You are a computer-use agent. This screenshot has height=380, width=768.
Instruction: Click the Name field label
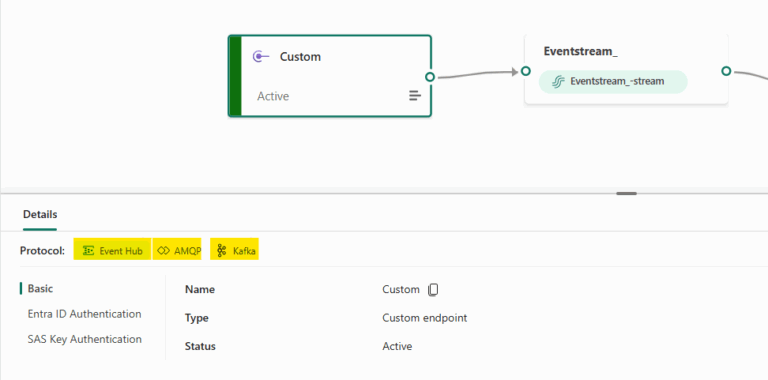pos(200,289)
